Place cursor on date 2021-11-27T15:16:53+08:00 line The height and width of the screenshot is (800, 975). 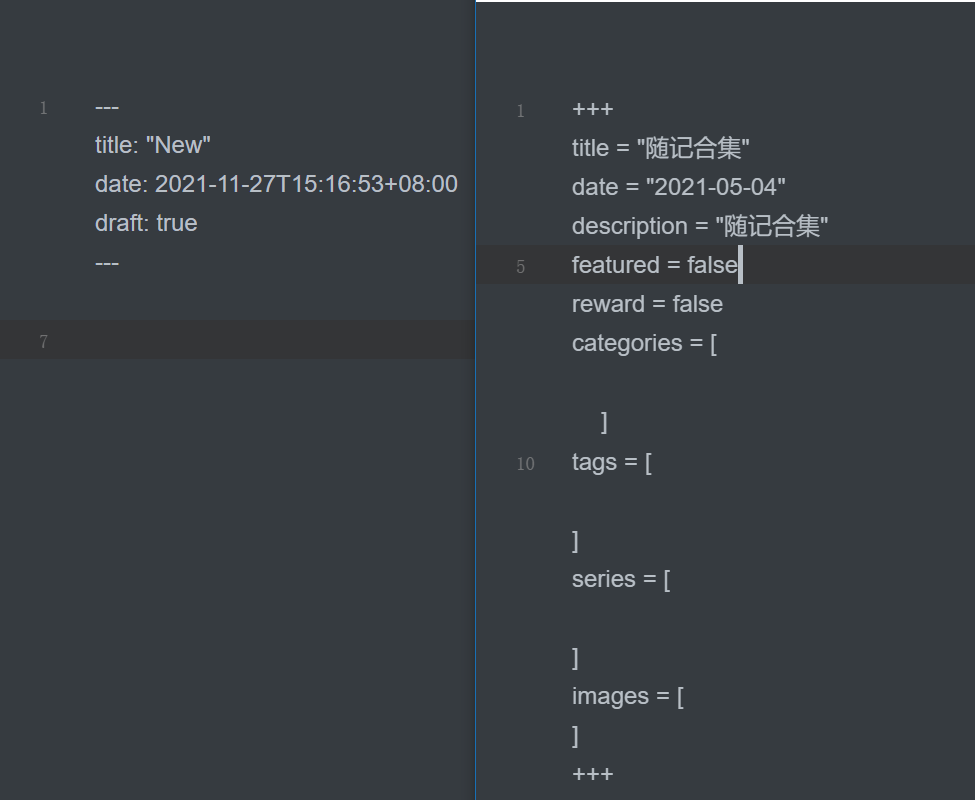click(x=275, y=185)
